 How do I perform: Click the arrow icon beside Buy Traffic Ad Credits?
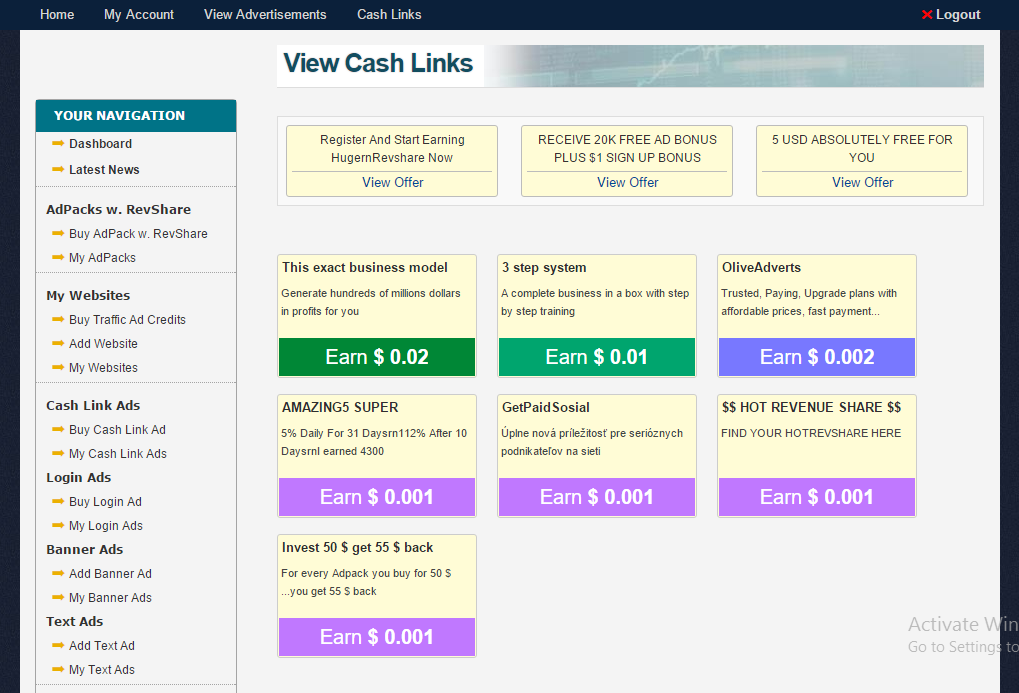pos(58,319)
